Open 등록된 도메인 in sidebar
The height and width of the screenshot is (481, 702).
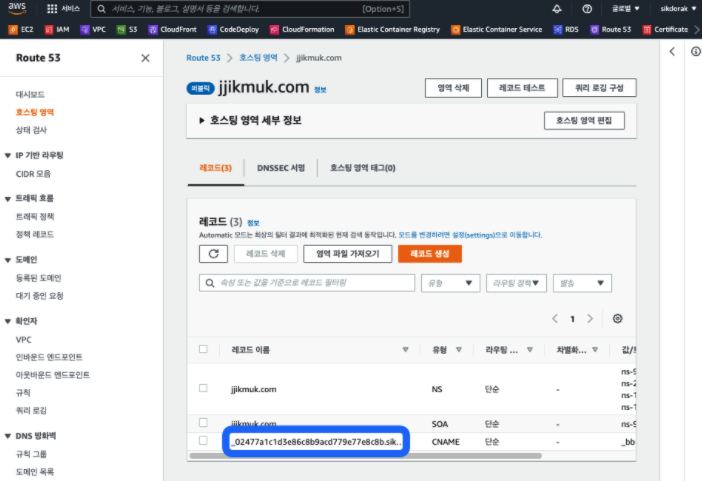point(39,278)
